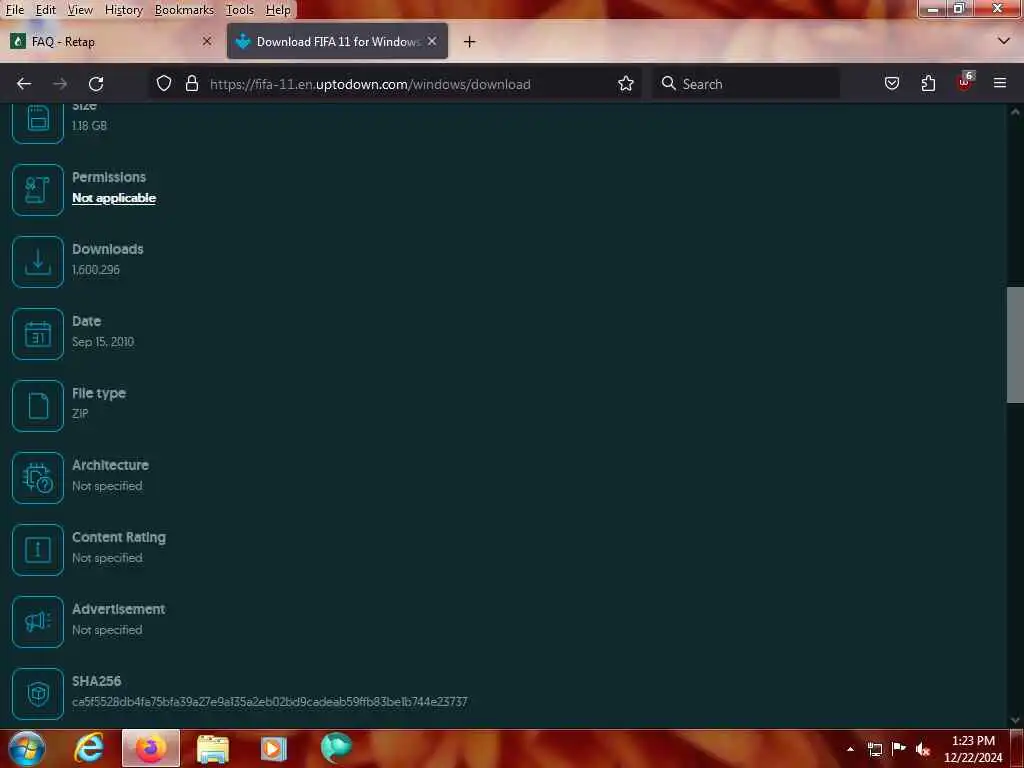1024x768 pixels.
Task: Open the Bookmarks menu
Action: (x=184, y=10)
